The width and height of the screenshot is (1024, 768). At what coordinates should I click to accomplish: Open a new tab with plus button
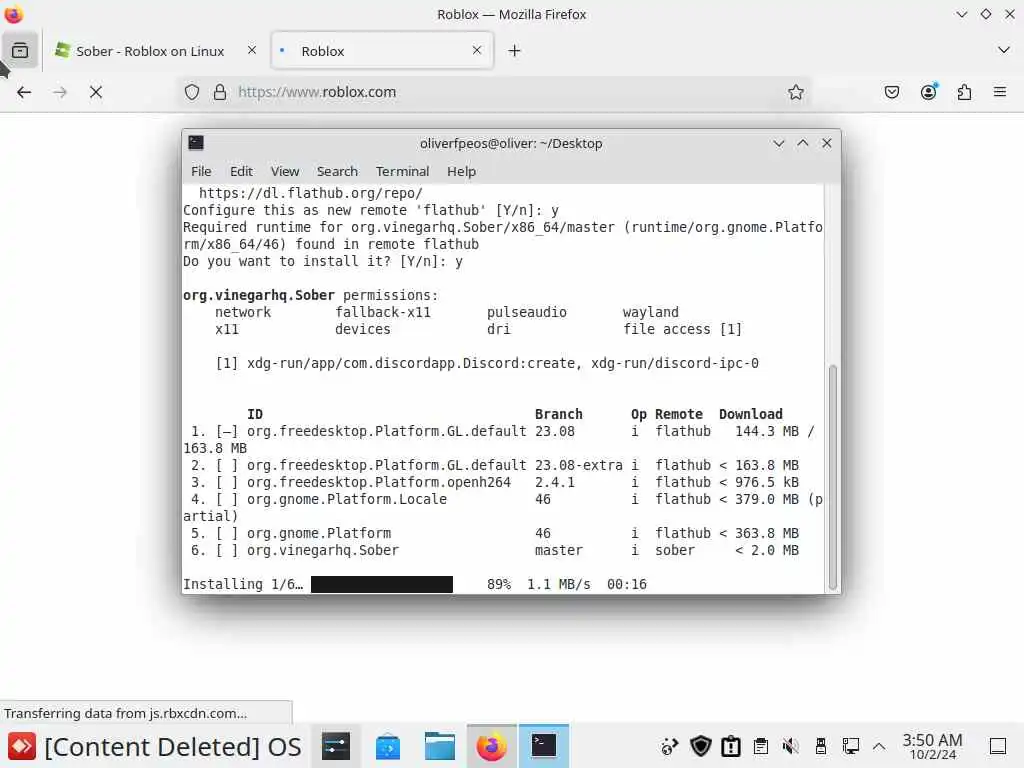515,50
